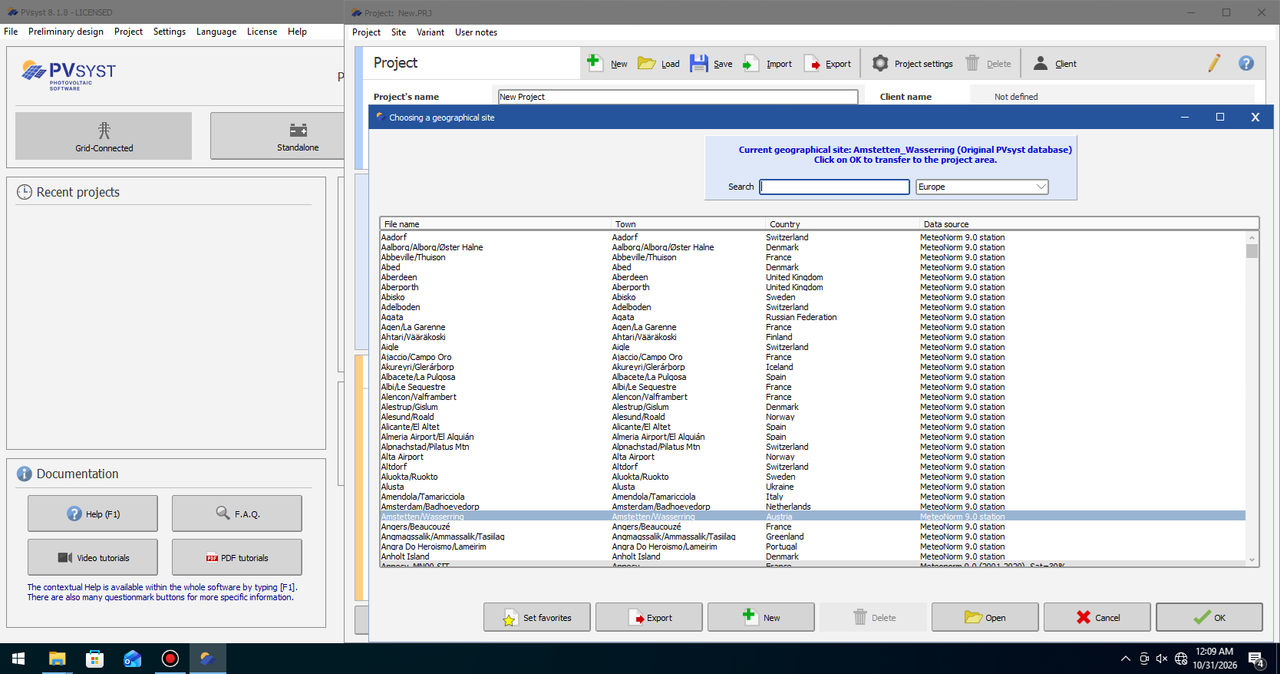Click the Import icon in Project toolbar
Screen dimensions: 1280x674
[x=751, y=63]
